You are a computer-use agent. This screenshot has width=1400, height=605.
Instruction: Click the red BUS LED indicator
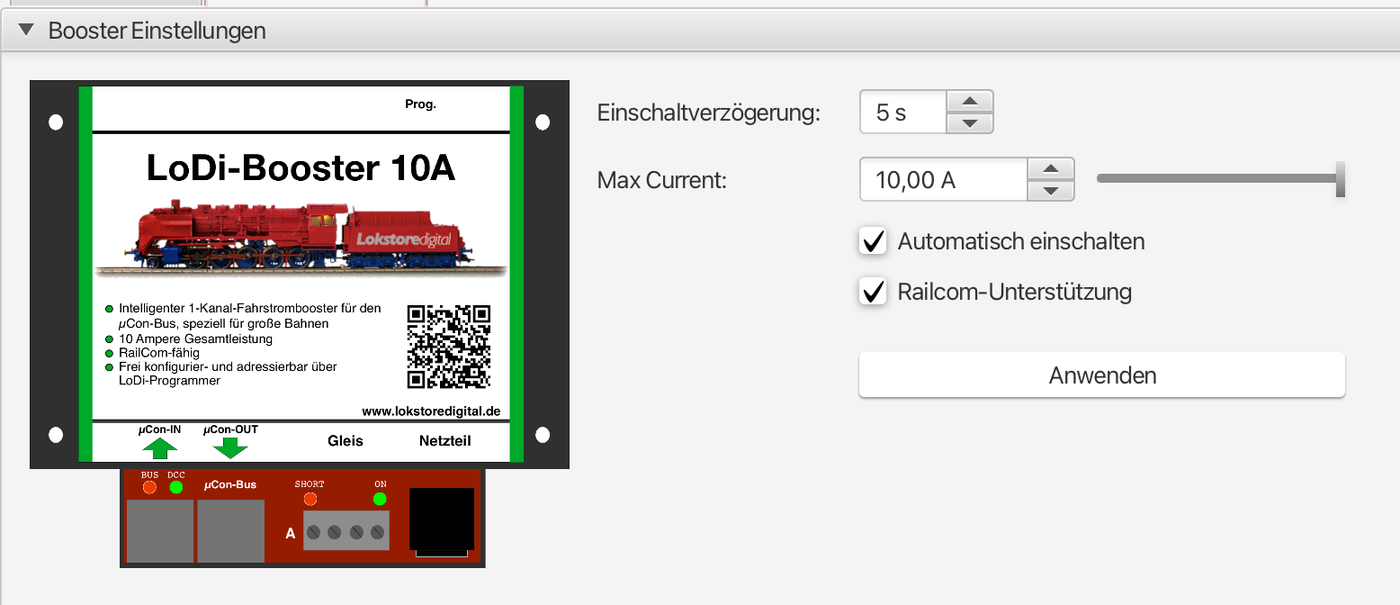150,487
